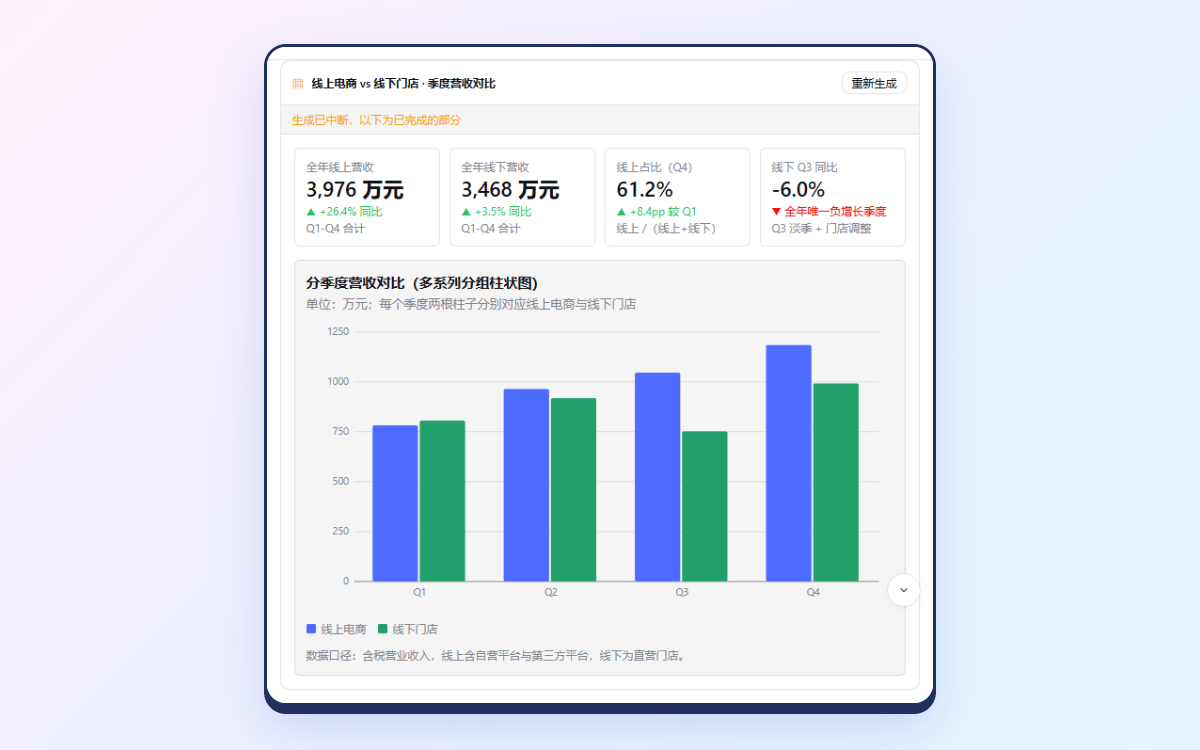Viewport: 1200px width, 750px height.
Task: Toggle the 线上电商 blue legend swatch
Action: (x=311, y=629)
